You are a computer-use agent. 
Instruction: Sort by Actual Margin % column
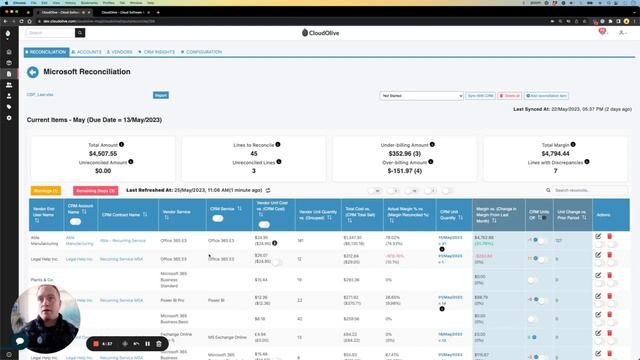point(391,220)
